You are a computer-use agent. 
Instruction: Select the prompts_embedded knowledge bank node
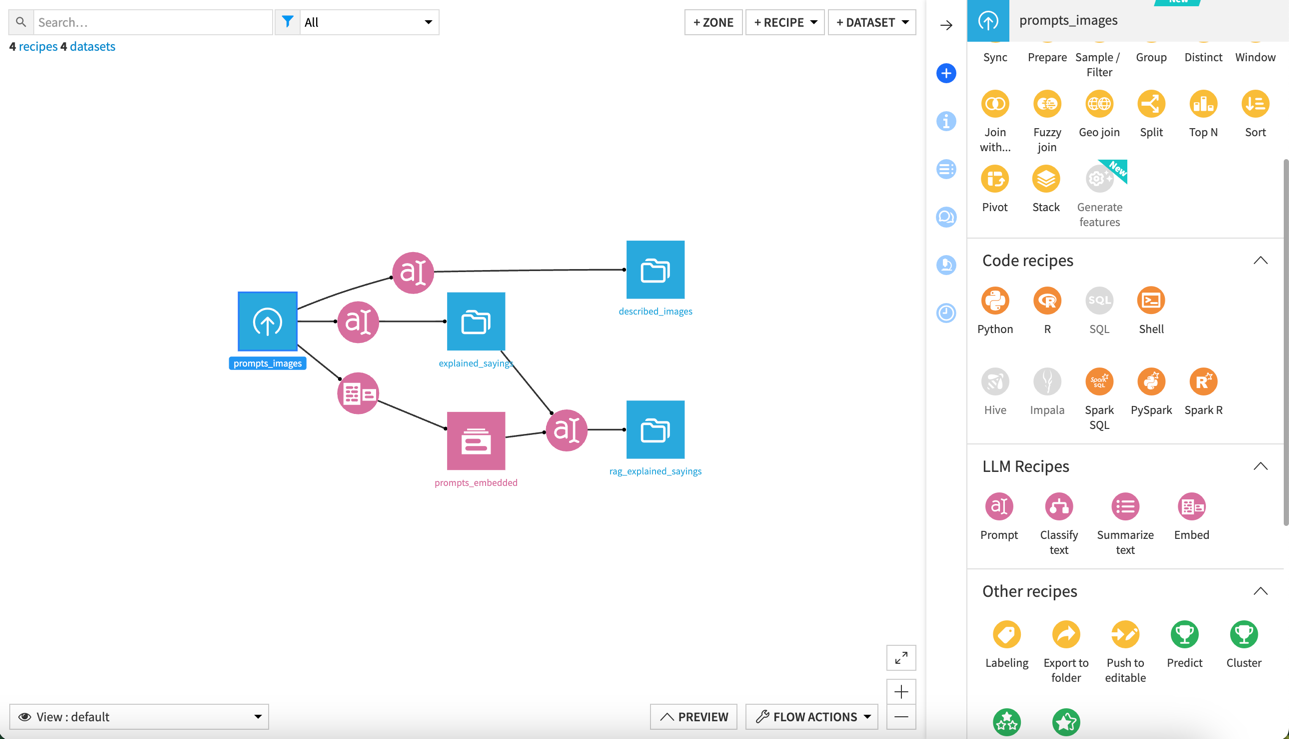point(476,441)
